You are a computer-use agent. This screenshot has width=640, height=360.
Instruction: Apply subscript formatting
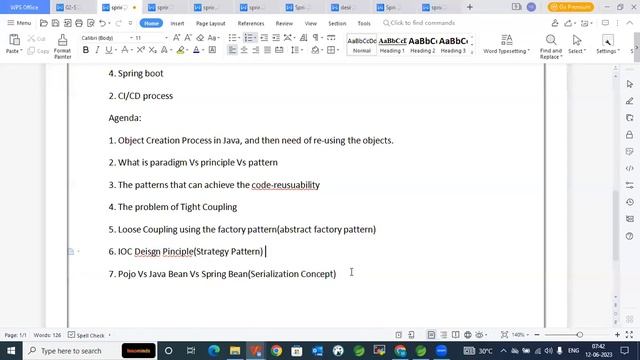pyautogui.click(x=152, y=50)
